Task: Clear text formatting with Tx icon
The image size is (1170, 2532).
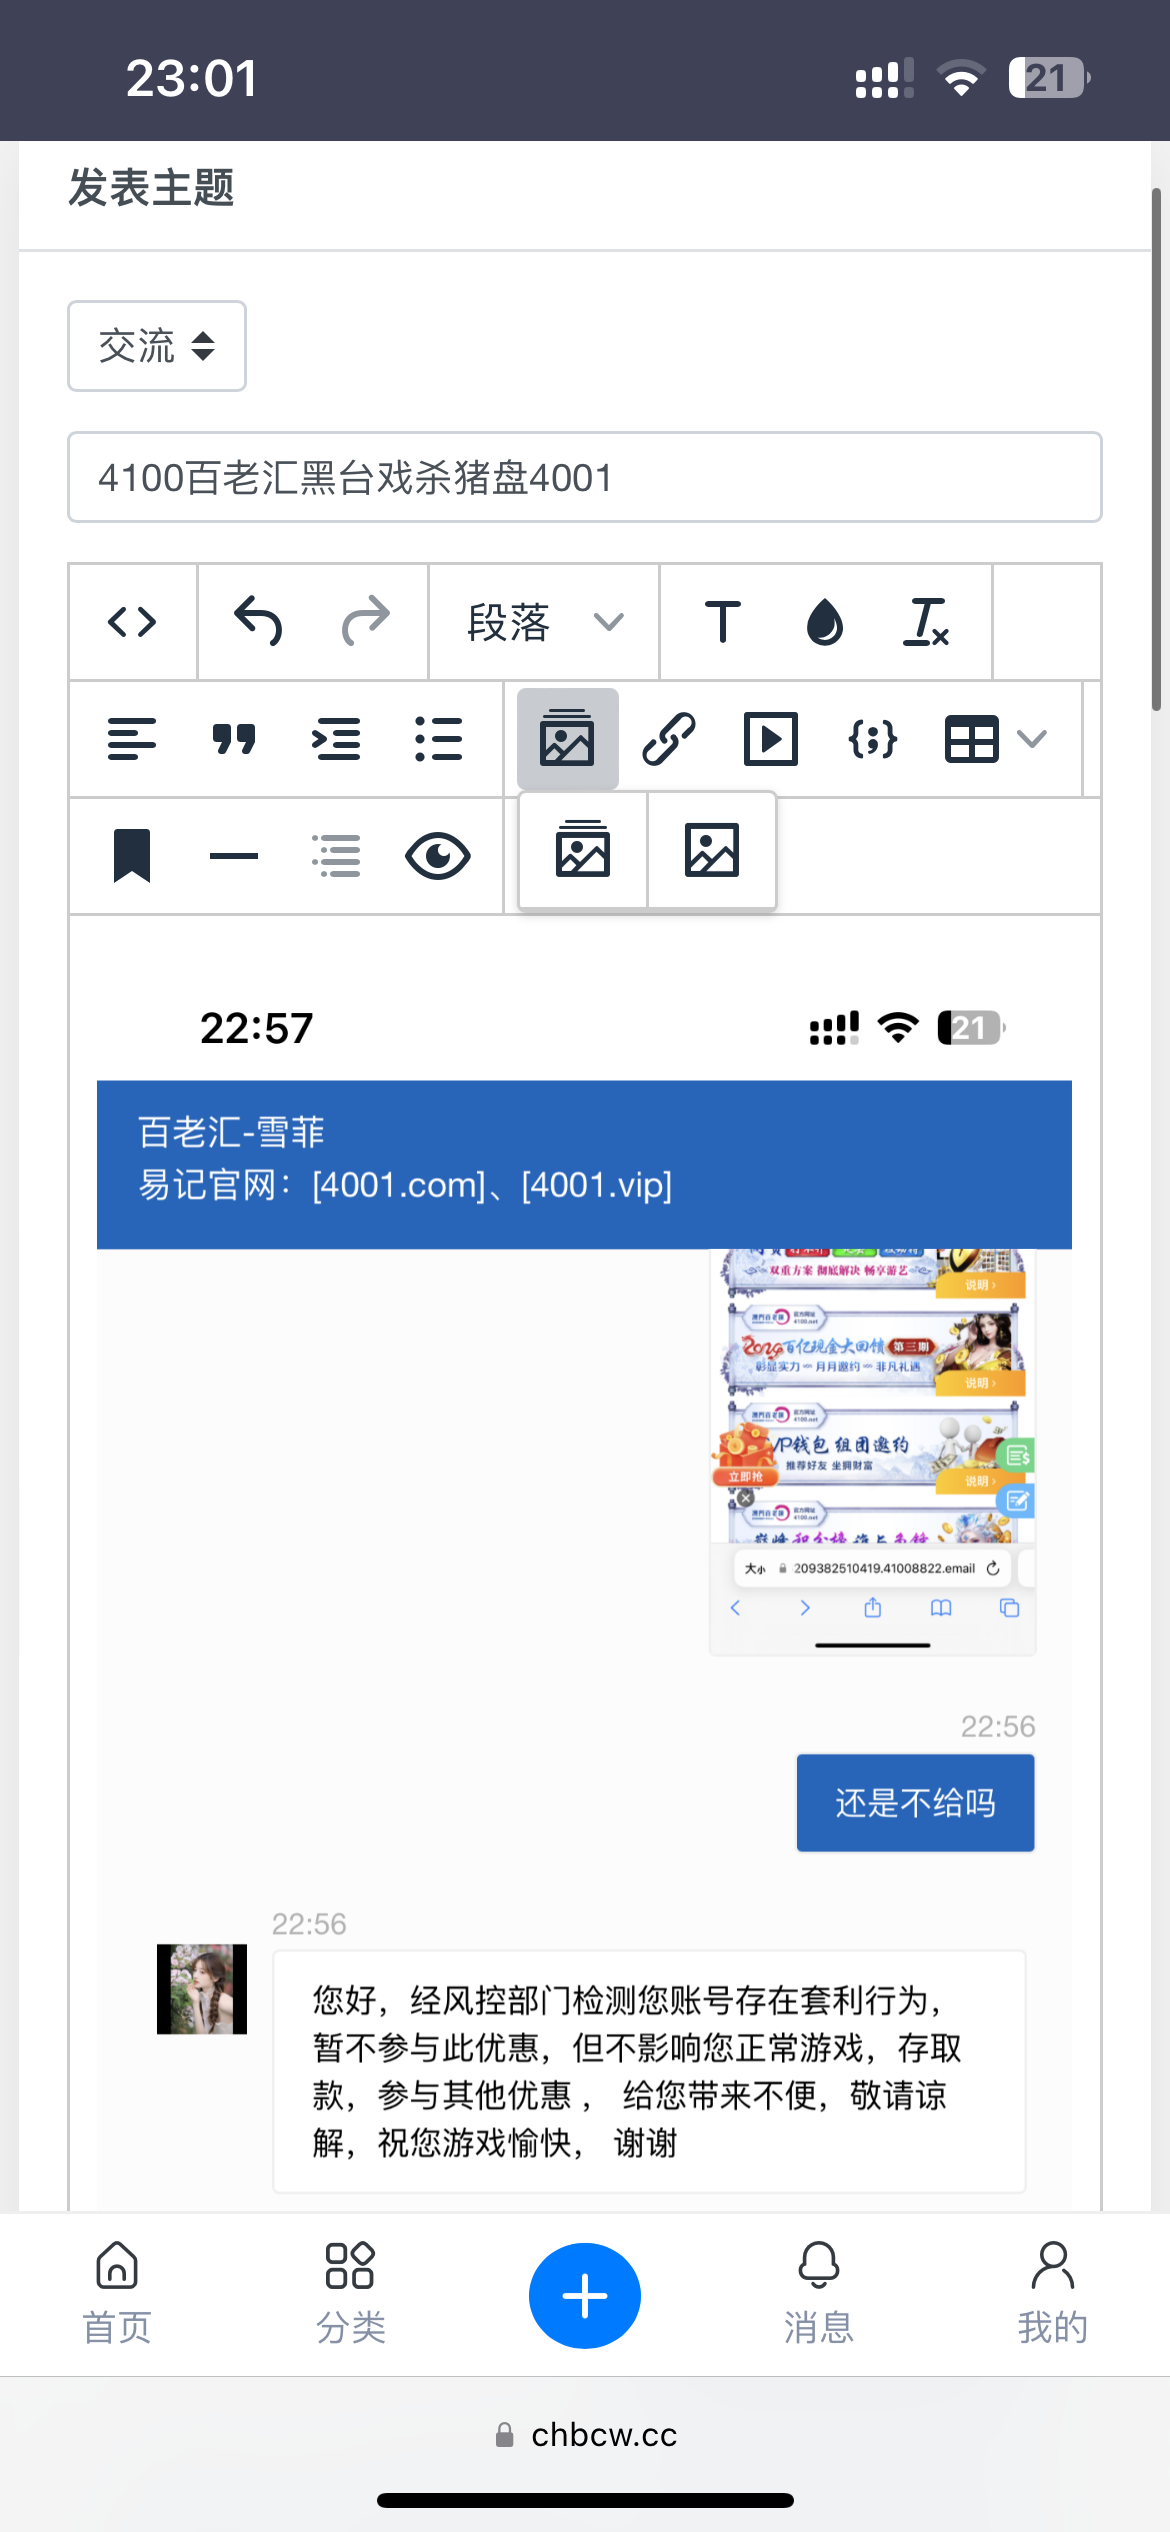Action: point(926,622)
